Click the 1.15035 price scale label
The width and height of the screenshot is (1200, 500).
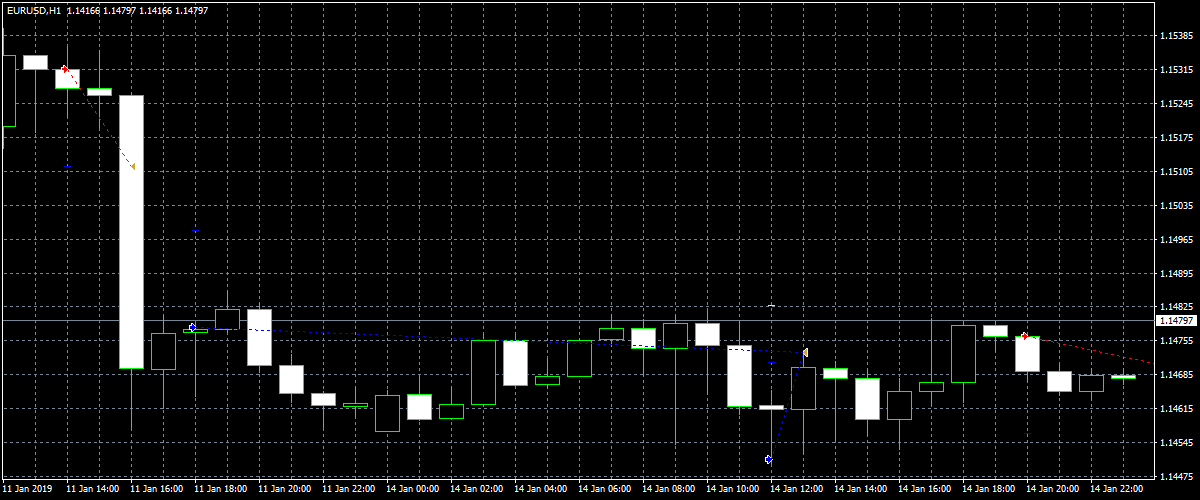pos(1176,206)
